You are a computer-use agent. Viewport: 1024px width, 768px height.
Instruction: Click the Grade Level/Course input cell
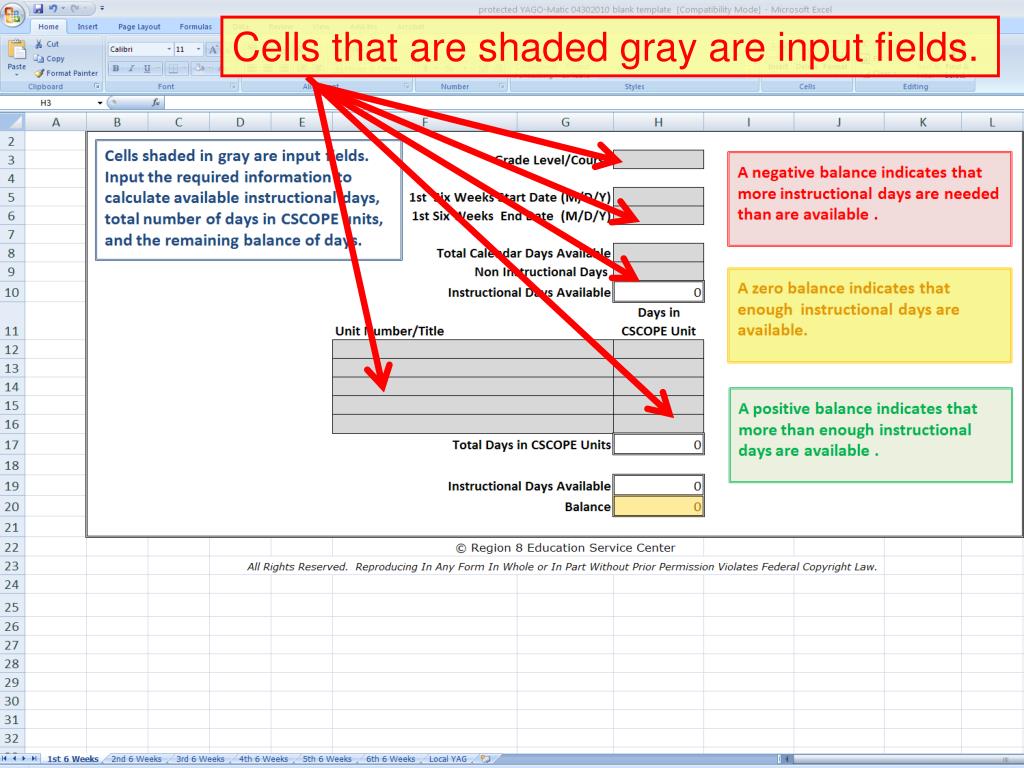[658, 159]
